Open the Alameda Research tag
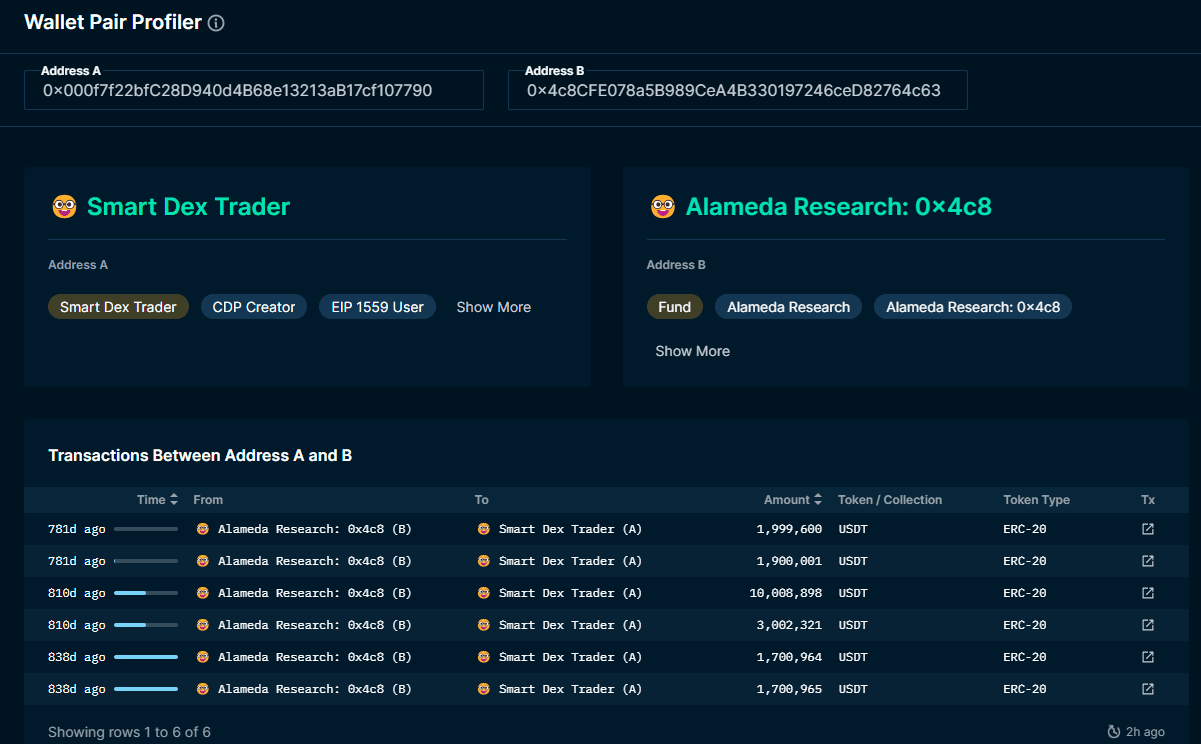Viewport: 1201px width, 744px height. (x=788, y=307)
